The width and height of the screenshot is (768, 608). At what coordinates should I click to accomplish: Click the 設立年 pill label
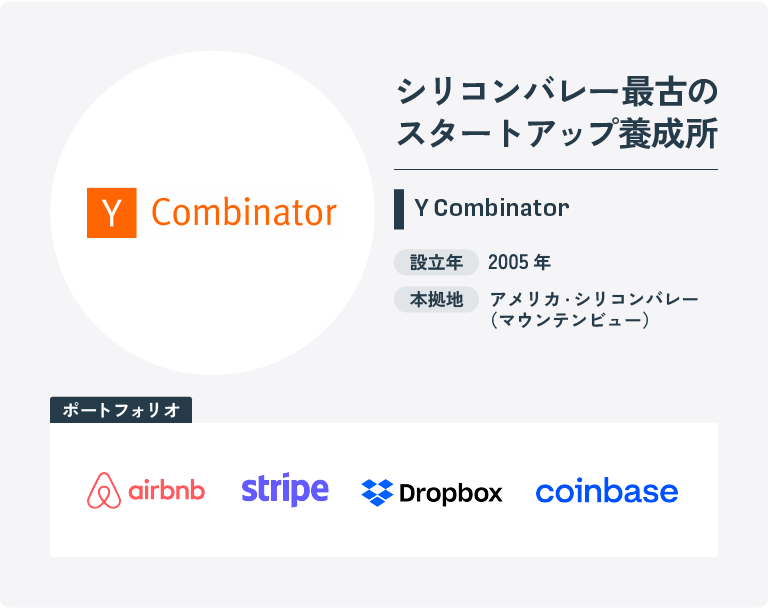(x=436, y=262)
